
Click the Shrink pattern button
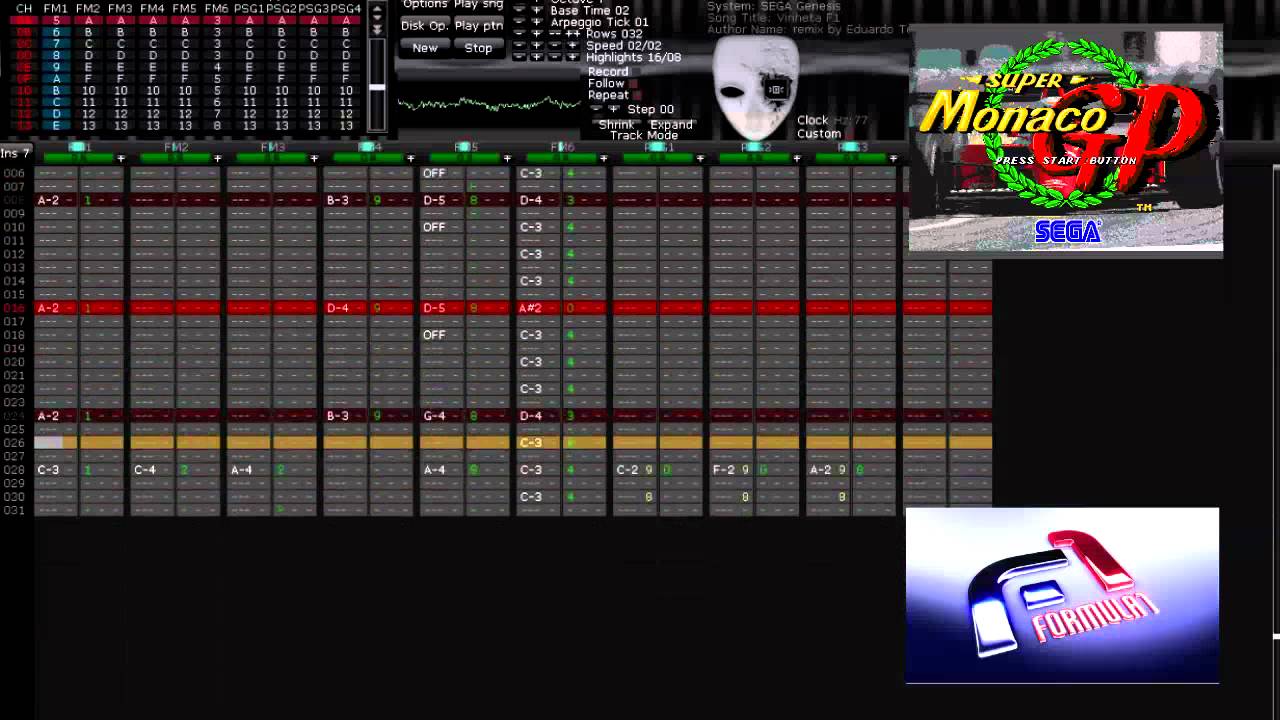(616, 124)
